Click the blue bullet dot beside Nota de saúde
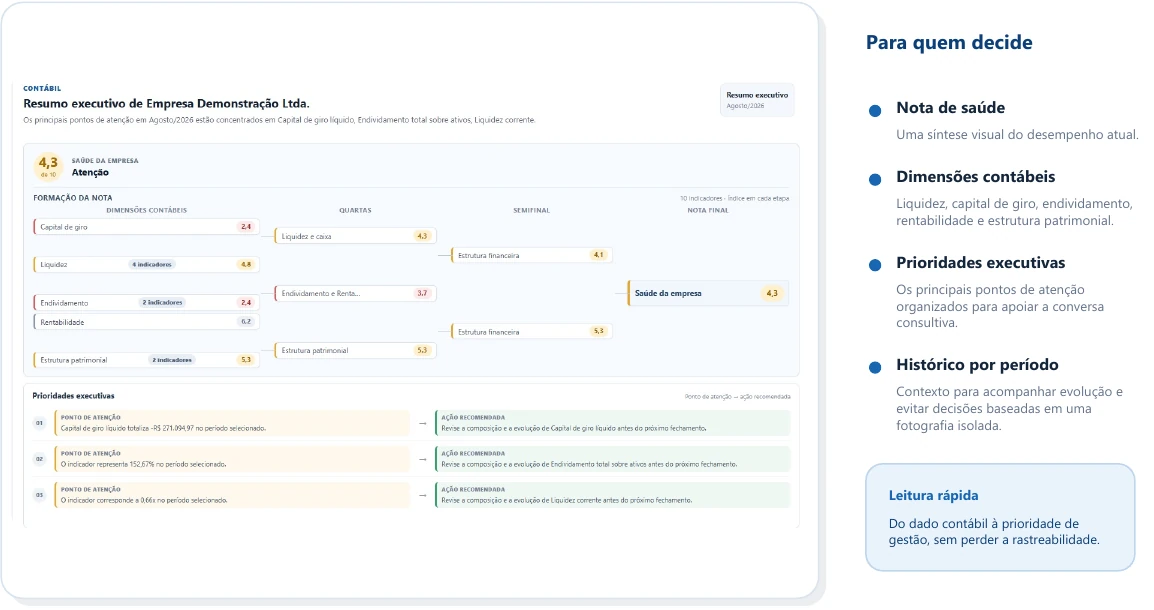The image size is (1154, 610). 874,111
